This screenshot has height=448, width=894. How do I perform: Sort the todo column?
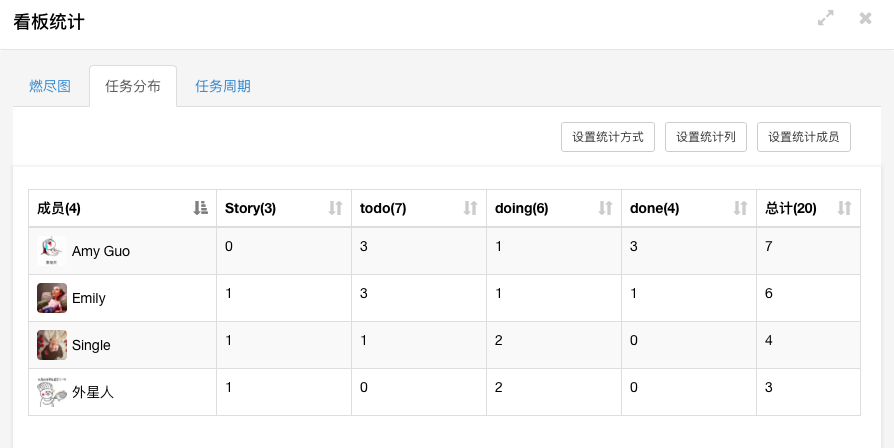click(x=470, y=208)
